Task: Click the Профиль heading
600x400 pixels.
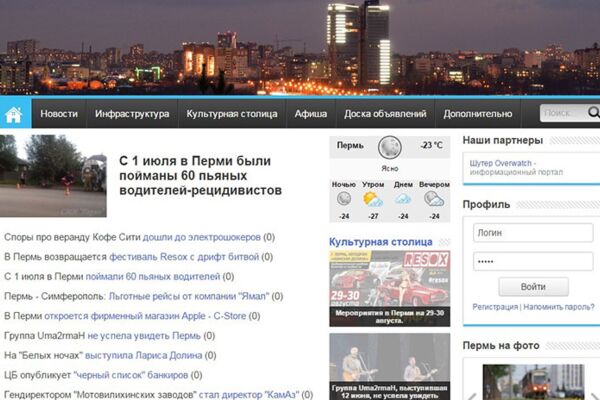Action: 486,205
